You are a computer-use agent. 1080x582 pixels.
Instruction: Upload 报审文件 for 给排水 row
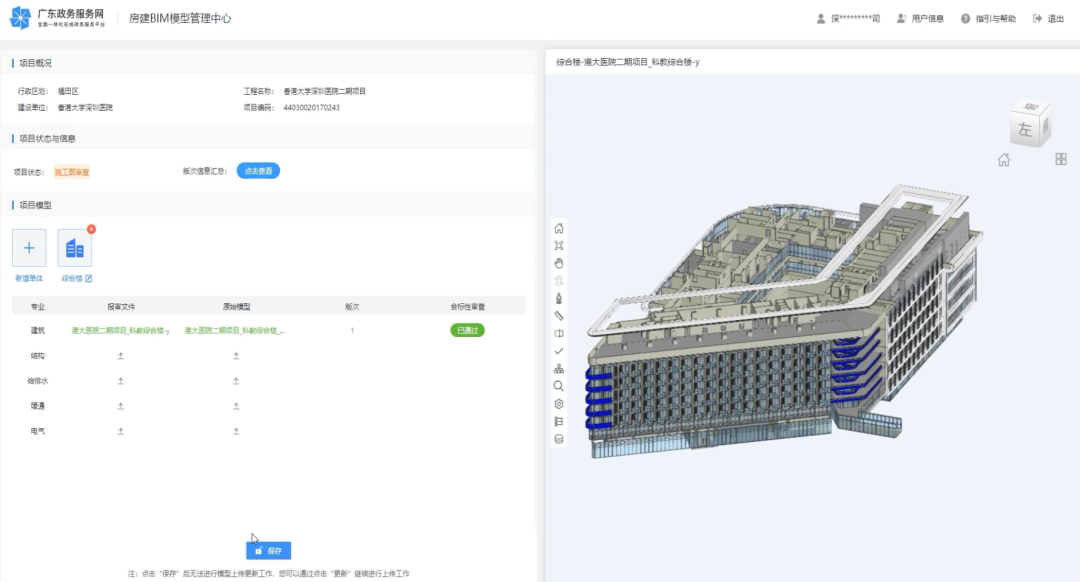[x=121, y=381]
